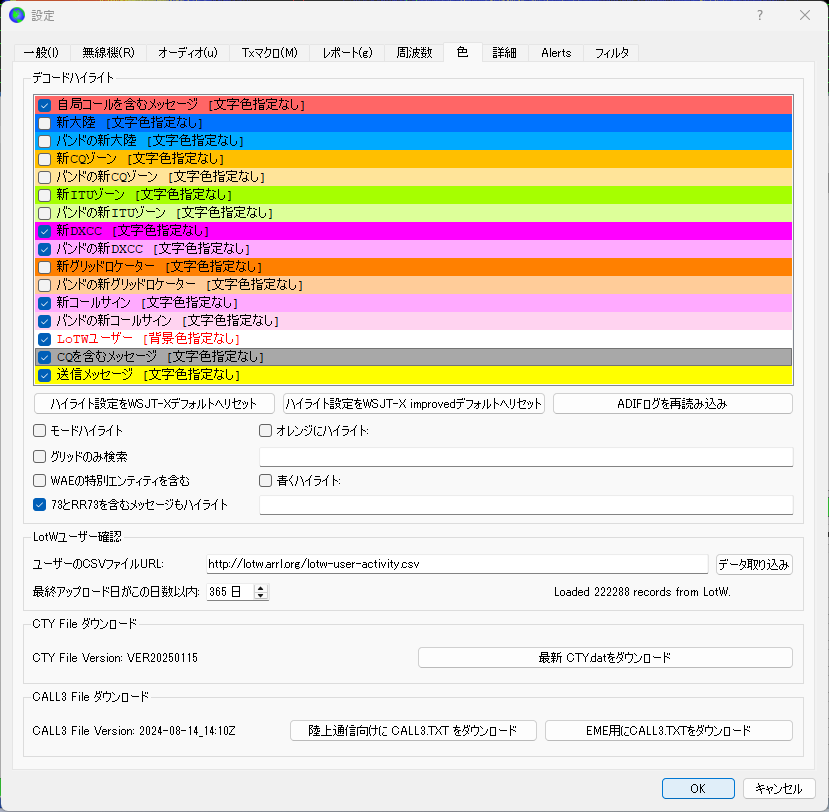Click inside the 365 日 spin box

[231, 592]
